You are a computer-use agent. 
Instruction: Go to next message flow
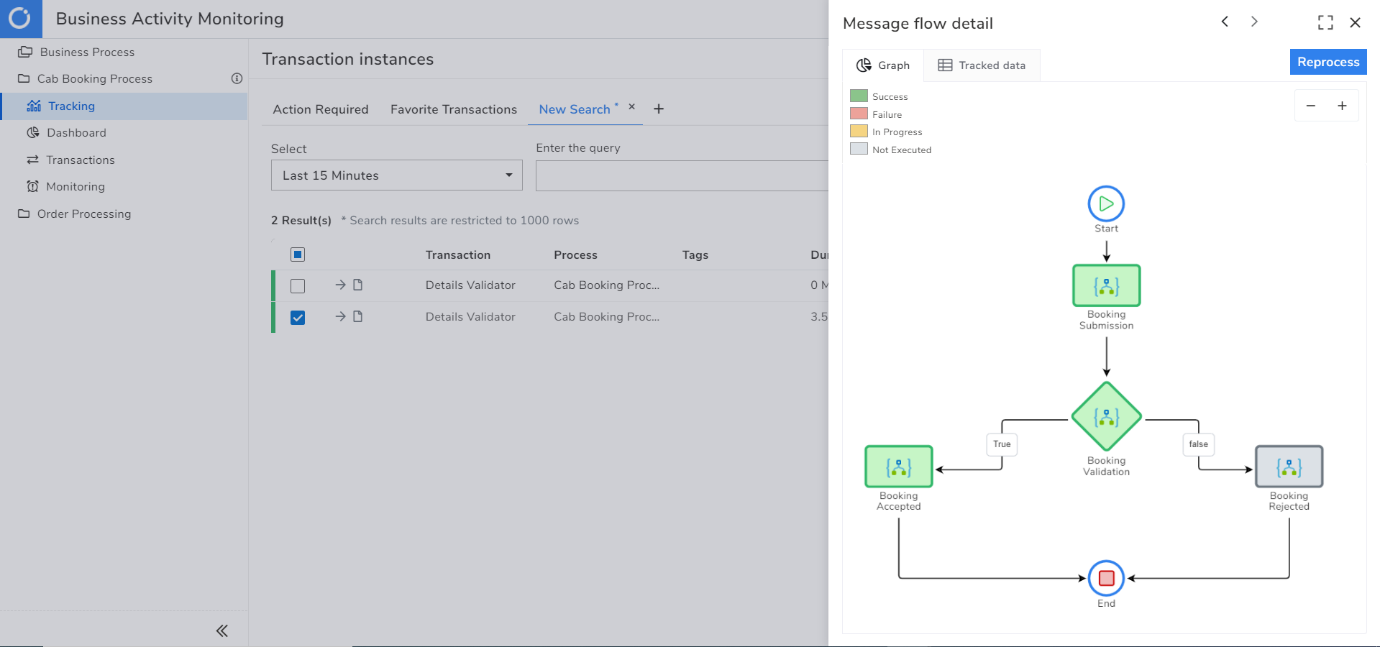pos(1254,22)
